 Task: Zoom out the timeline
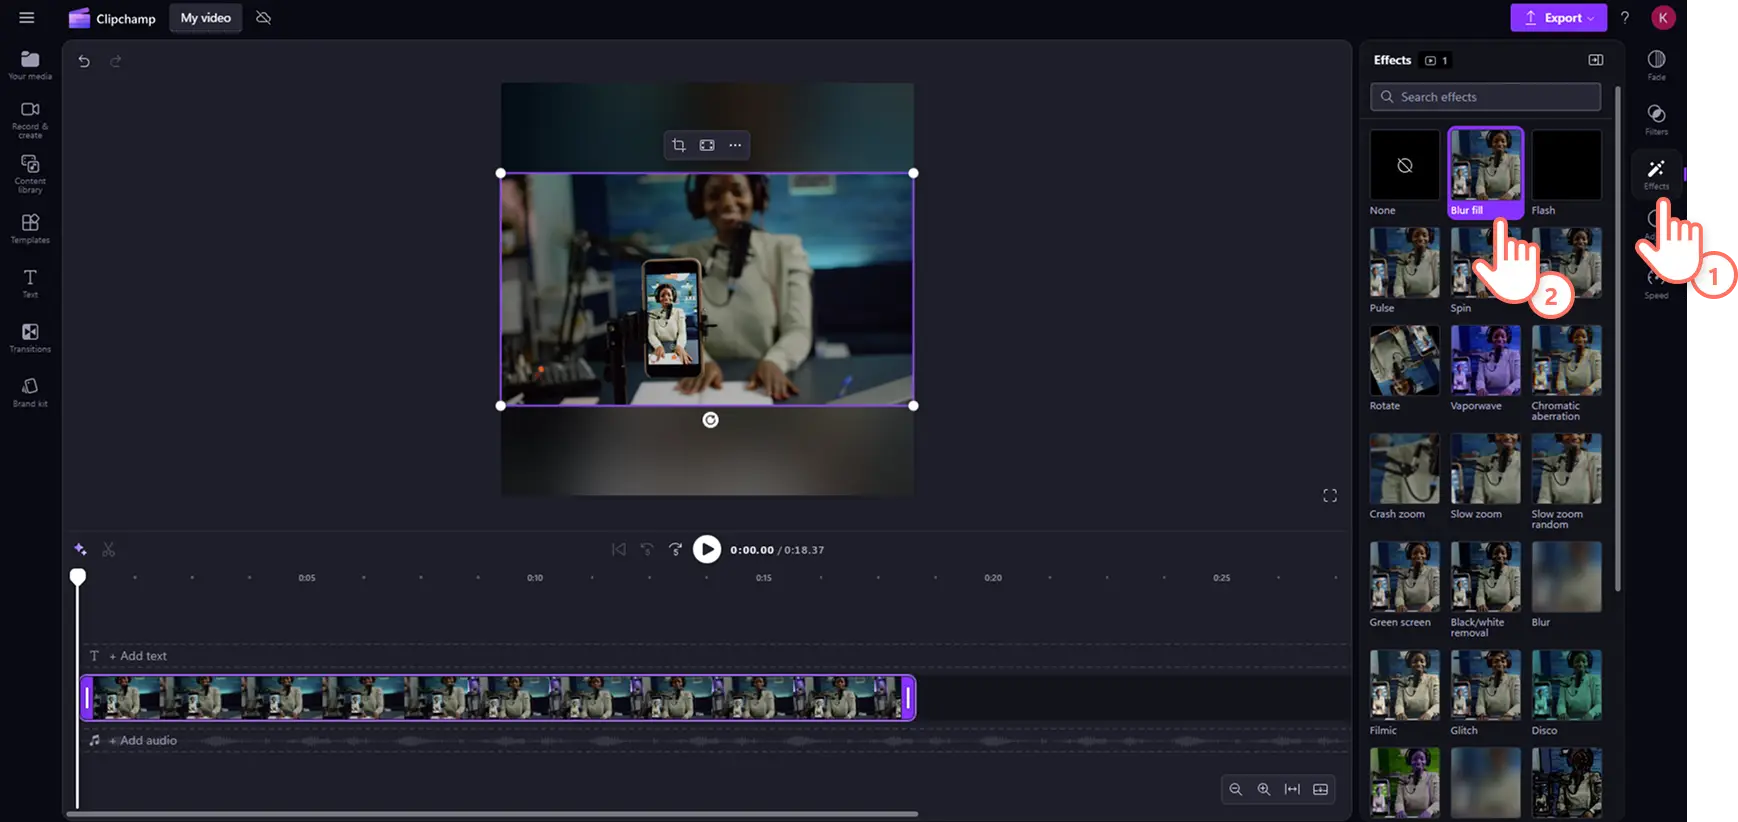point(1236,789)
